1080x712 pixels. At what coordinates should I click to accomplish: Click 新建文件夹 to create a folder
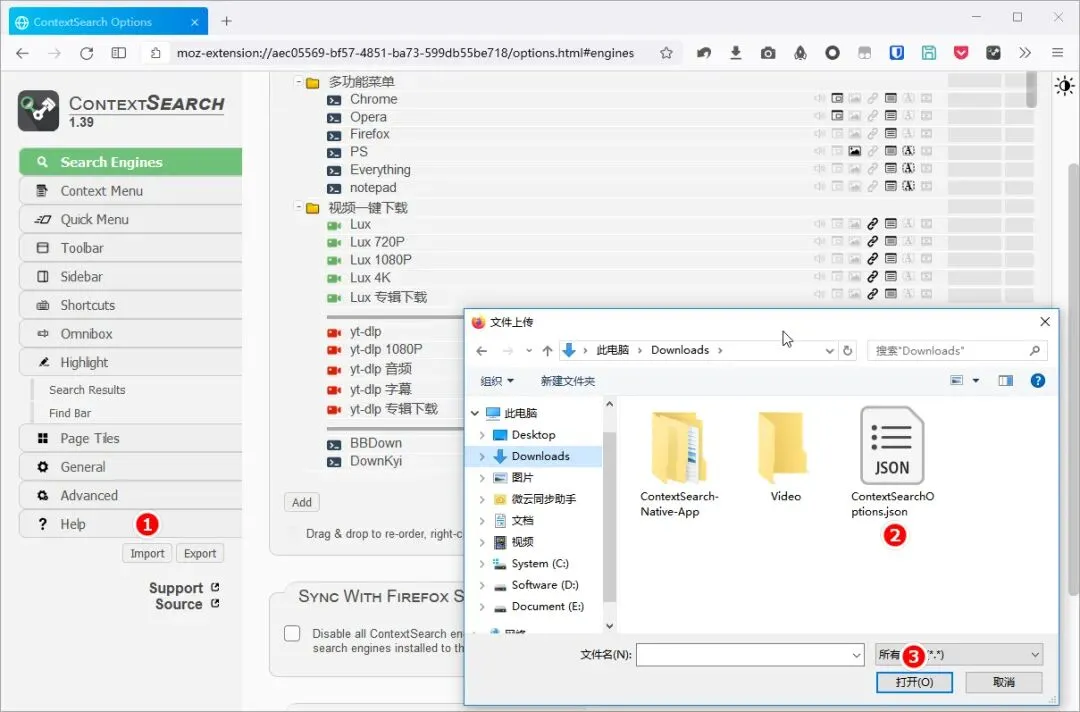coord(568,381)
